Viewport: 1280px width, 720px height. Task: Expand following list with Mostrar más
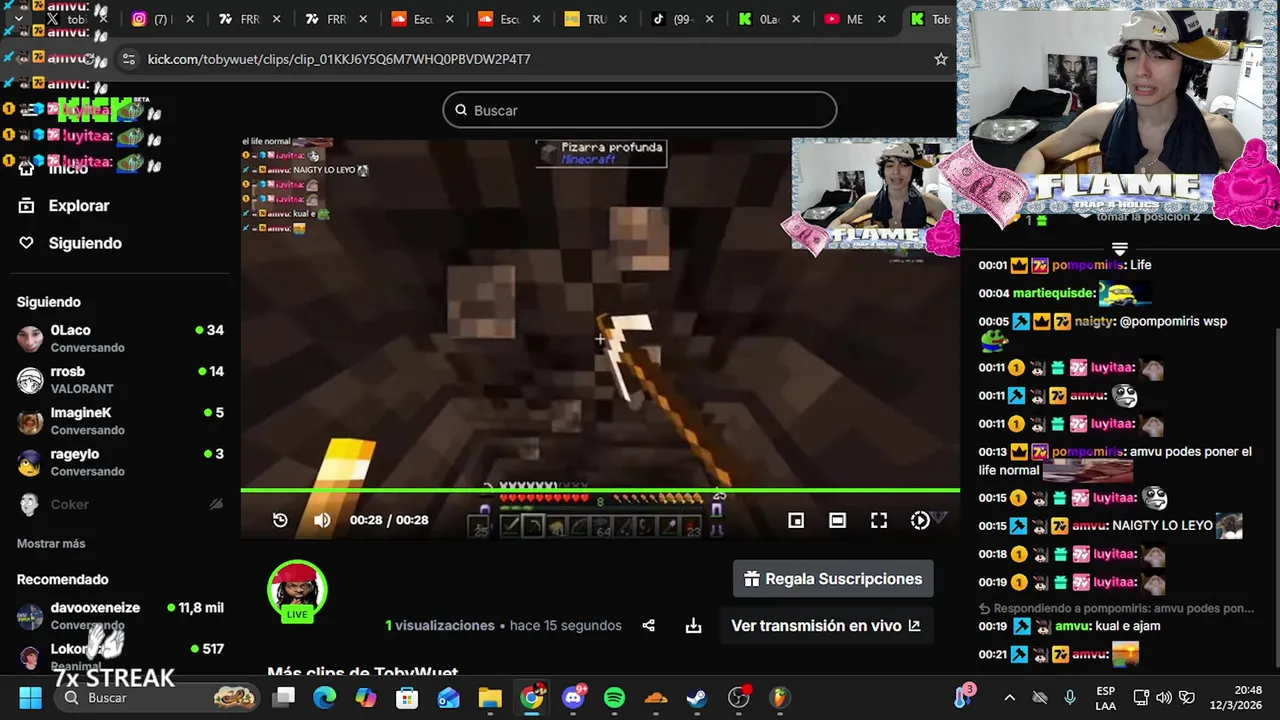click(x=51, y=544)
